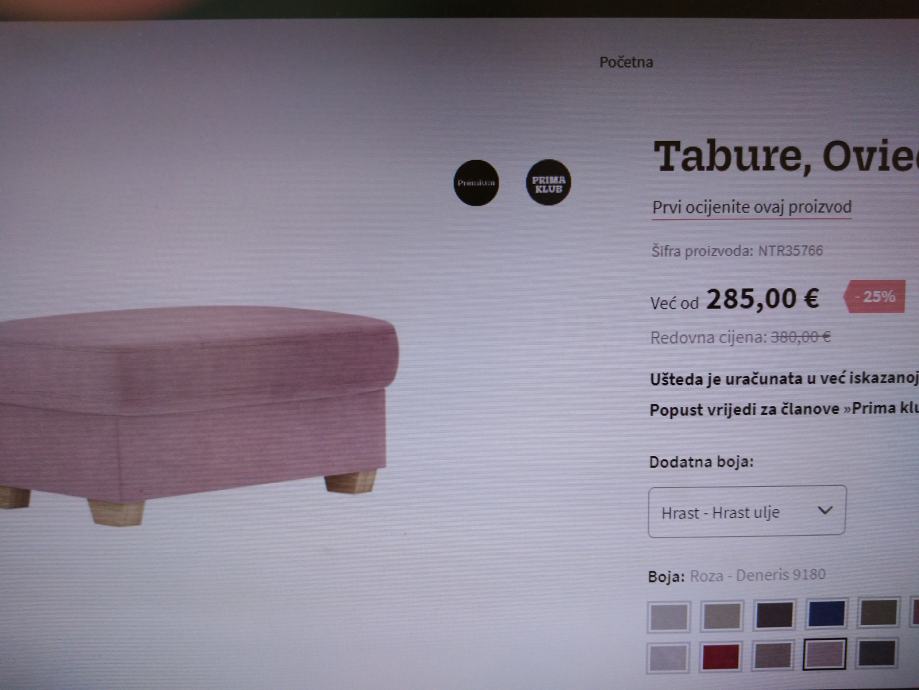Choose the blue color swatch
This screenshot has width=919, height=690.
pyautogui.click(x=826, y=614)
